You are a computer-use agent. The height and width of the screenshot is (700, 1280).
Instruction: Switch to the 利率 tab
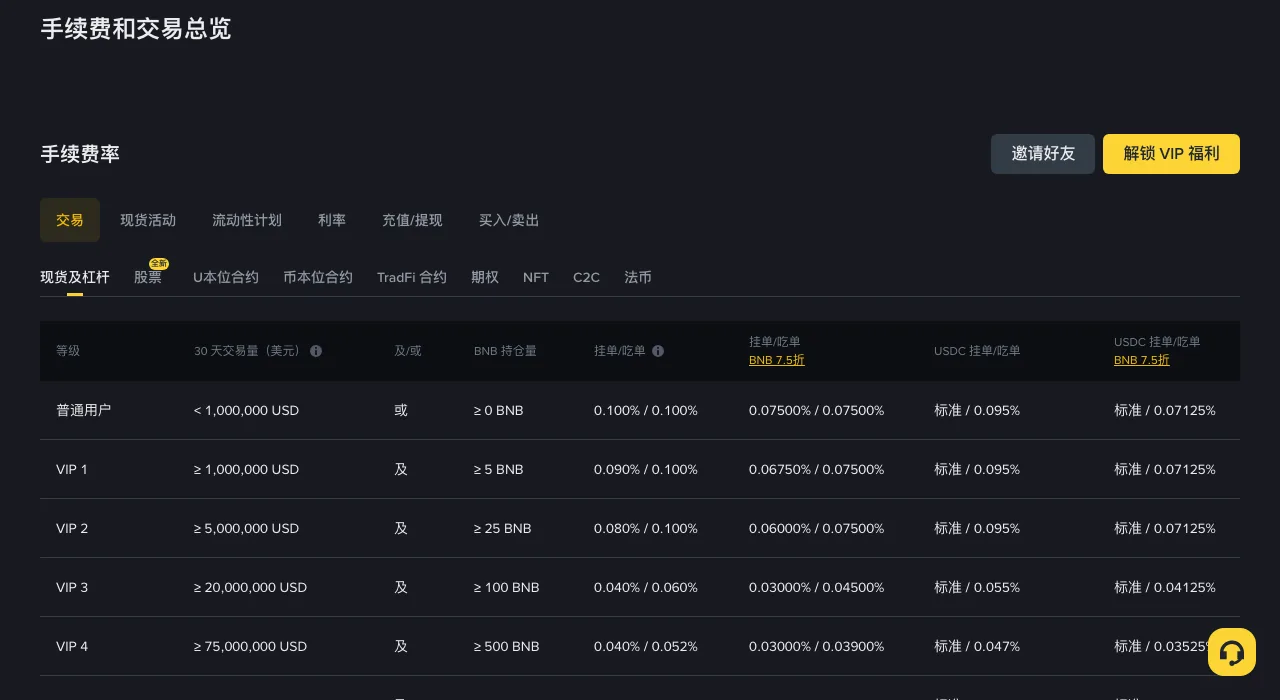[x=332, y=220]
